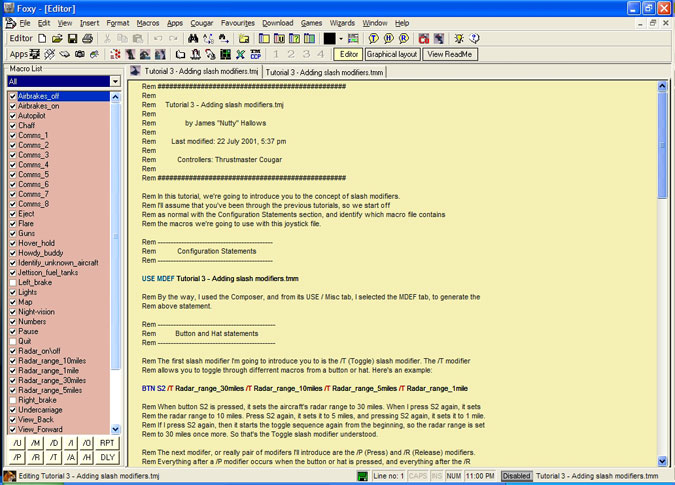The width and height of the screenshot is (675, 485).
Task: Click the /H modifier button
Action: 87,457
